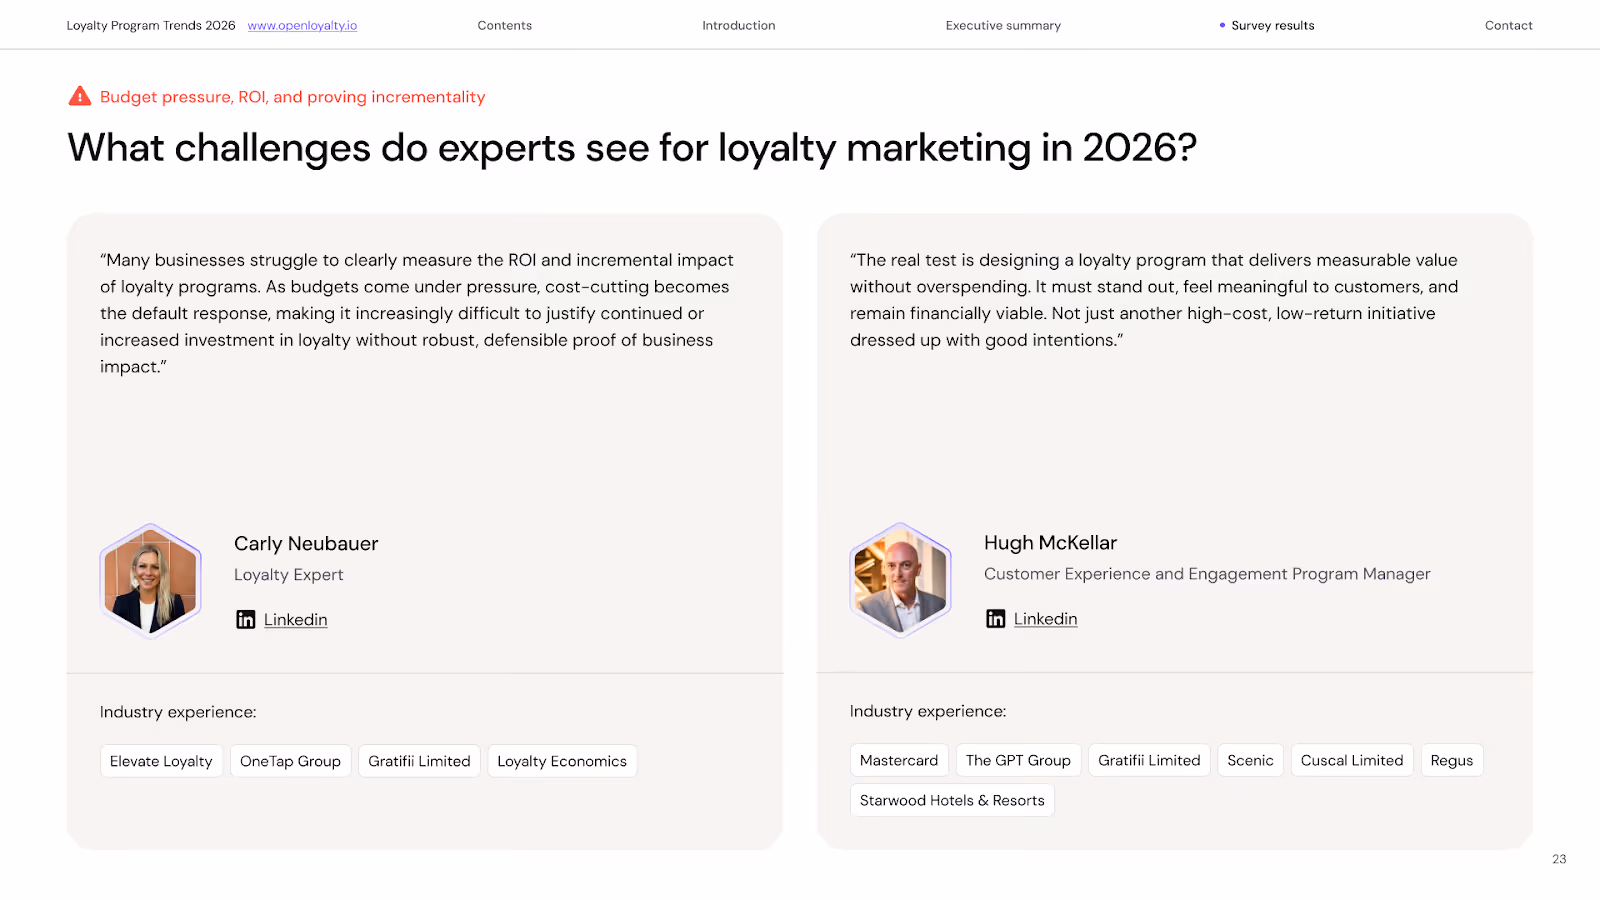The width and height of the screenshot is (1600, 900).
Task: Click The GPT Group tag
Action: coord(1018,760)
